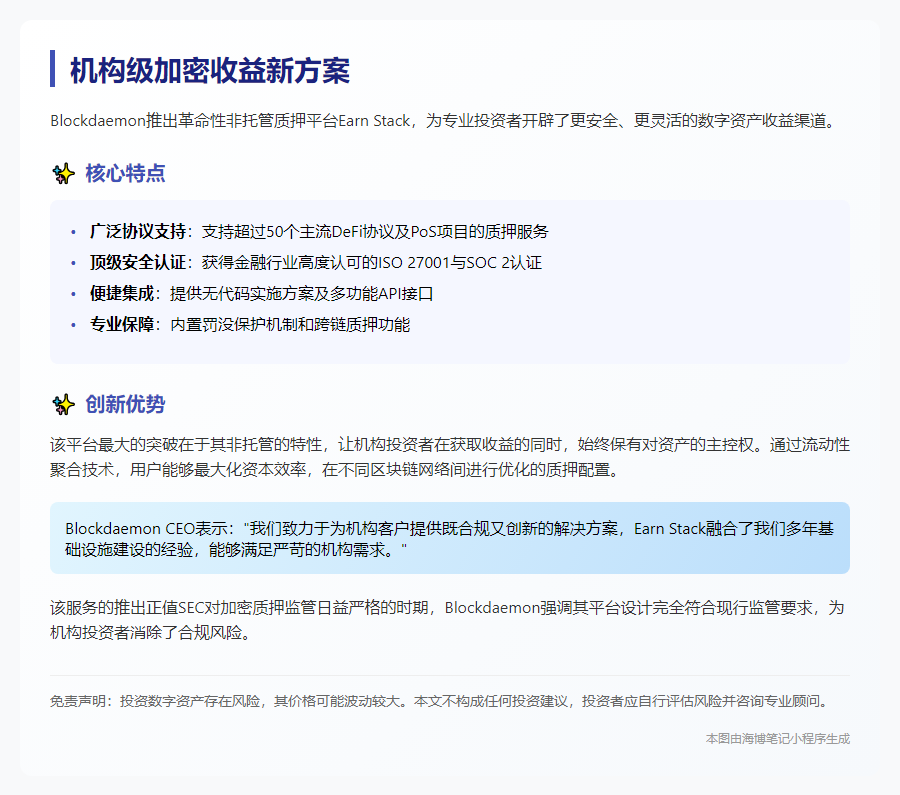This screenshot has width=900, height=795.
Task: Click the paragraph starting 该服务的推出正值SEC
Action: [x=447, y=620]
